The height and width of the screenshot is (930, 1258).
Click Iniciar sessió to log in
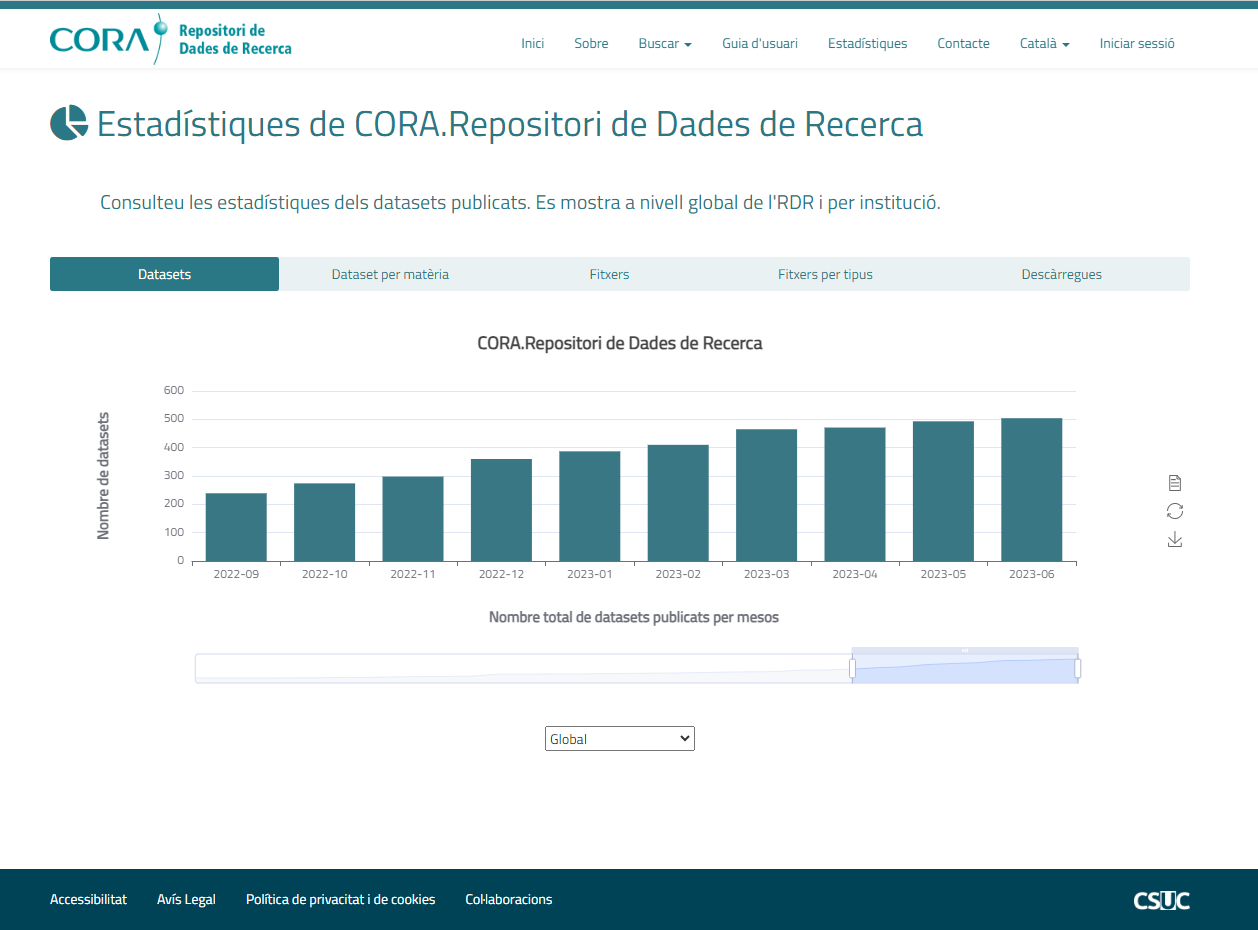[1137, 43]
